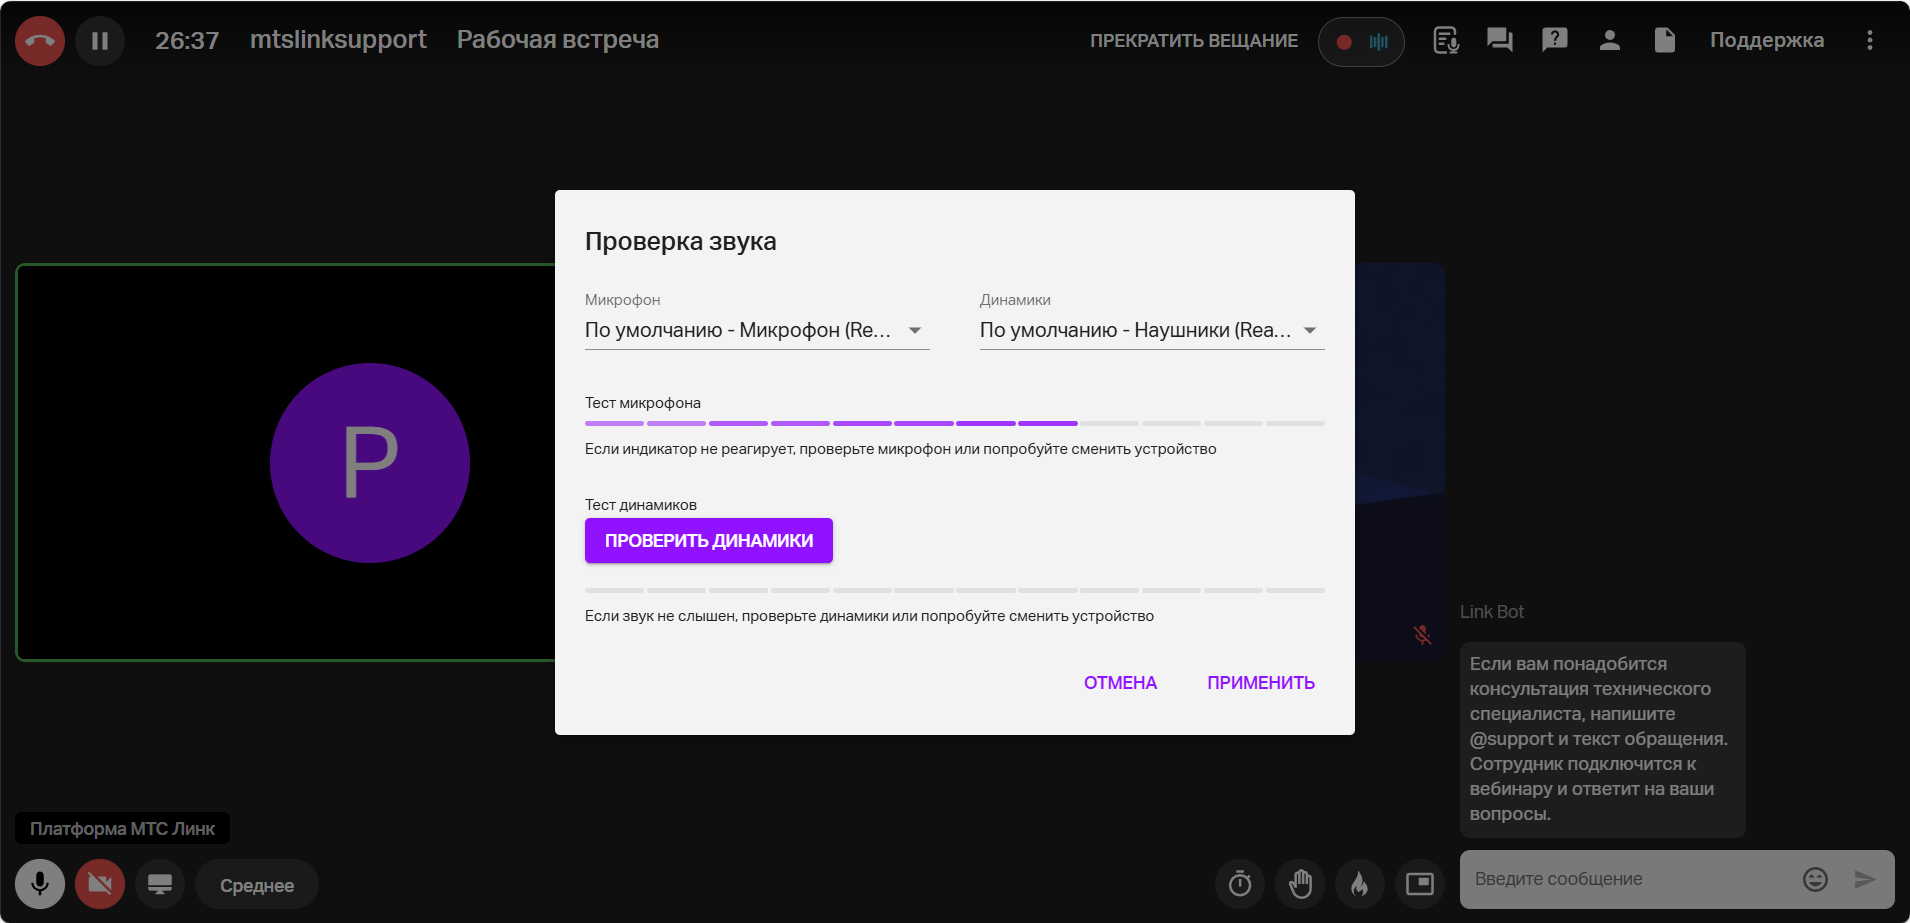Open the questions icon in top bar
1910x923 pixels.
point(1554,40)
